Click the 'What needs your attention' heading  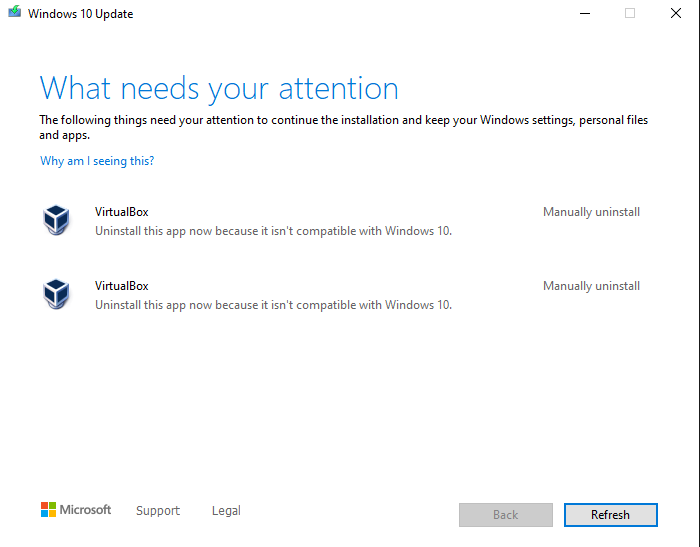[x=219, y=89]
